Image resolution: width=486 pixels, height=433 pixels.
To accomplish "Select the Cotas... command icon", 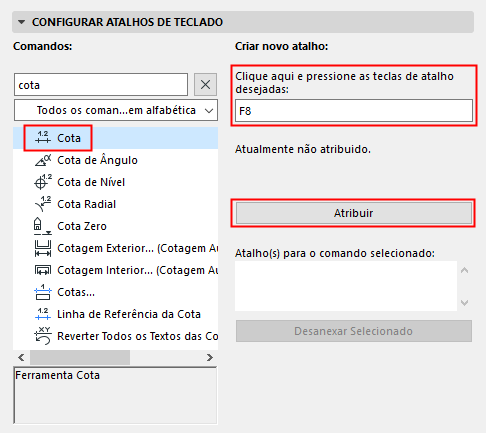I will pyautogui.click(x=43, y=292).
